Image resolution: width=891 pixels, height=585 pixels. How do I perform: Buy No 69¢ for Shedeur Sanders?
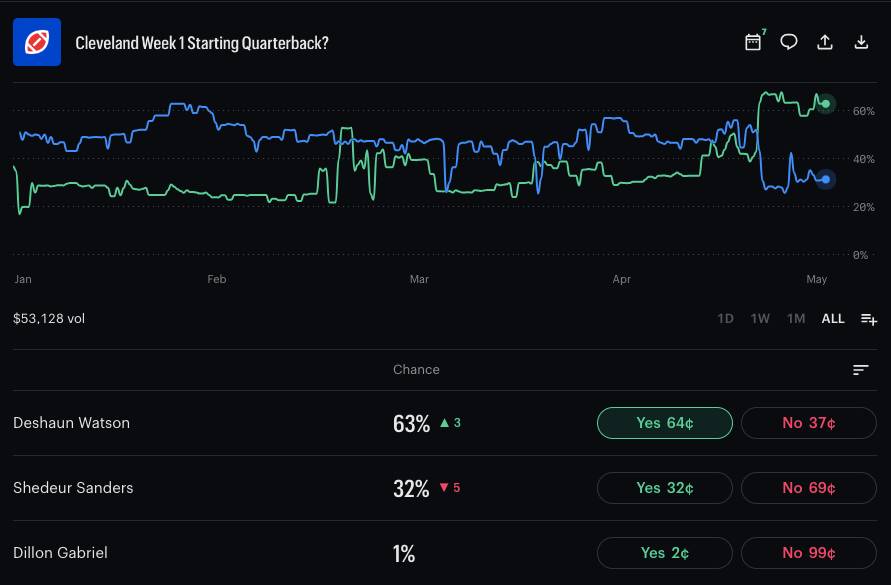pyautogui.click(x=809, y=488)
